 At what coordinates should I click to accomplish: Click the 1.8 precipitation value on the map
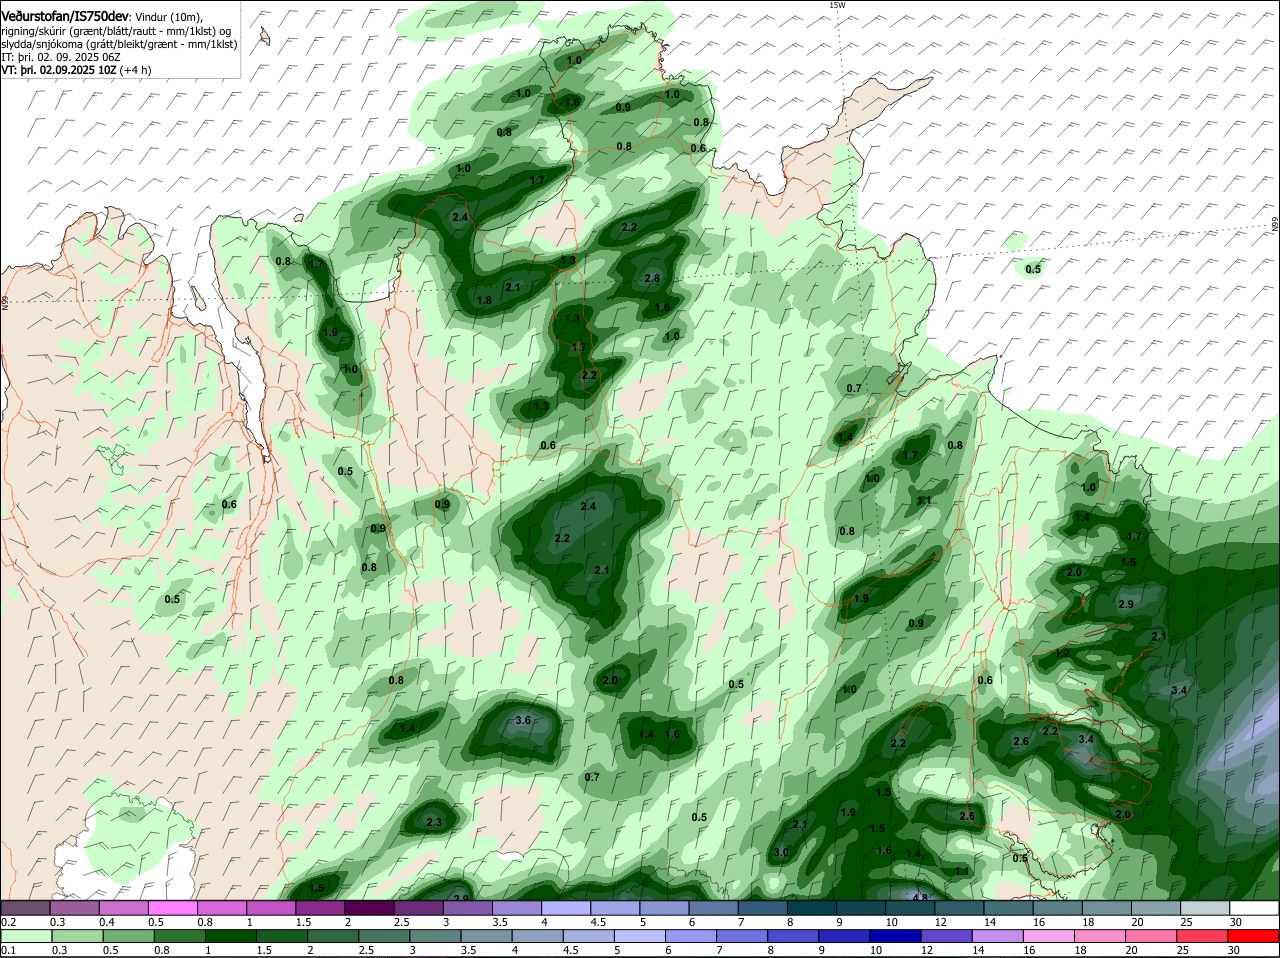(x=484, y=300)
